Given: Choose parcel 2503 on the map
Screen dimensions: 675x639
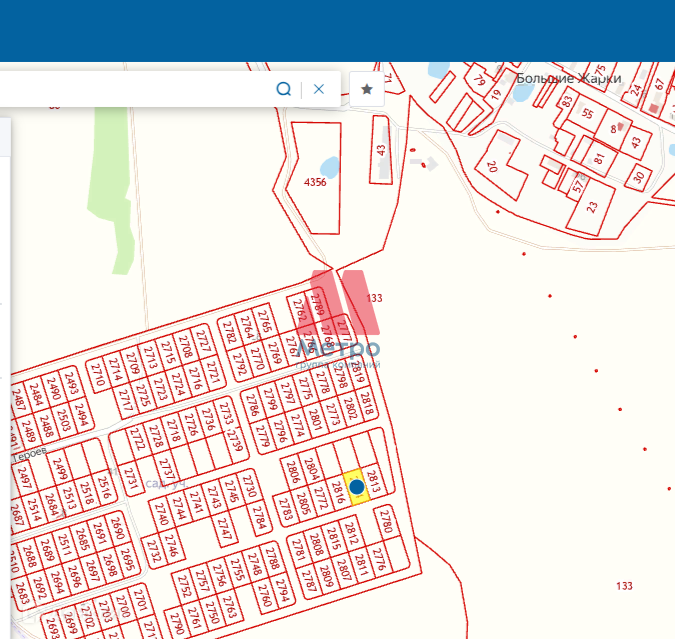Looking at the screenshot, I should pos(63,420).
